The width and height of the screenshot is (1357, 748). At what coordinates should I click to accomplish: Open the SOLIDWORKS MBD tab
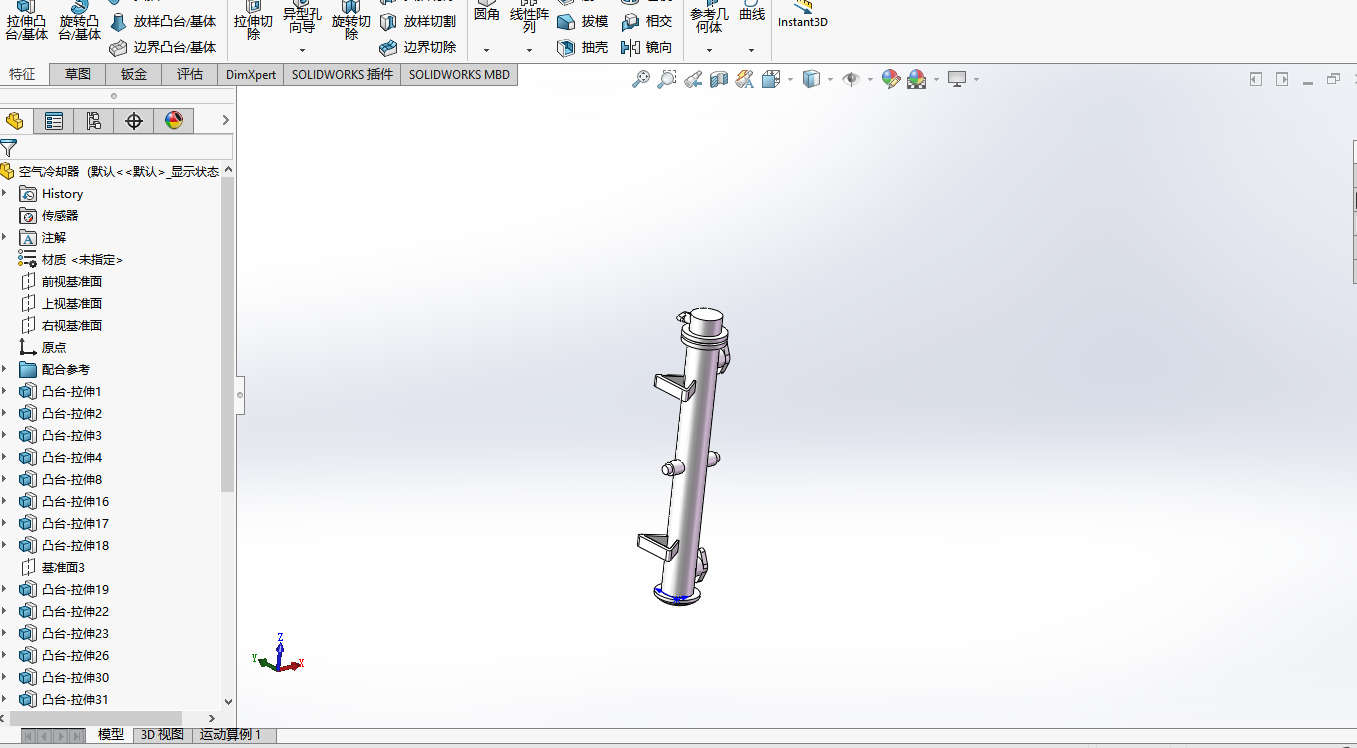[458, 74]
